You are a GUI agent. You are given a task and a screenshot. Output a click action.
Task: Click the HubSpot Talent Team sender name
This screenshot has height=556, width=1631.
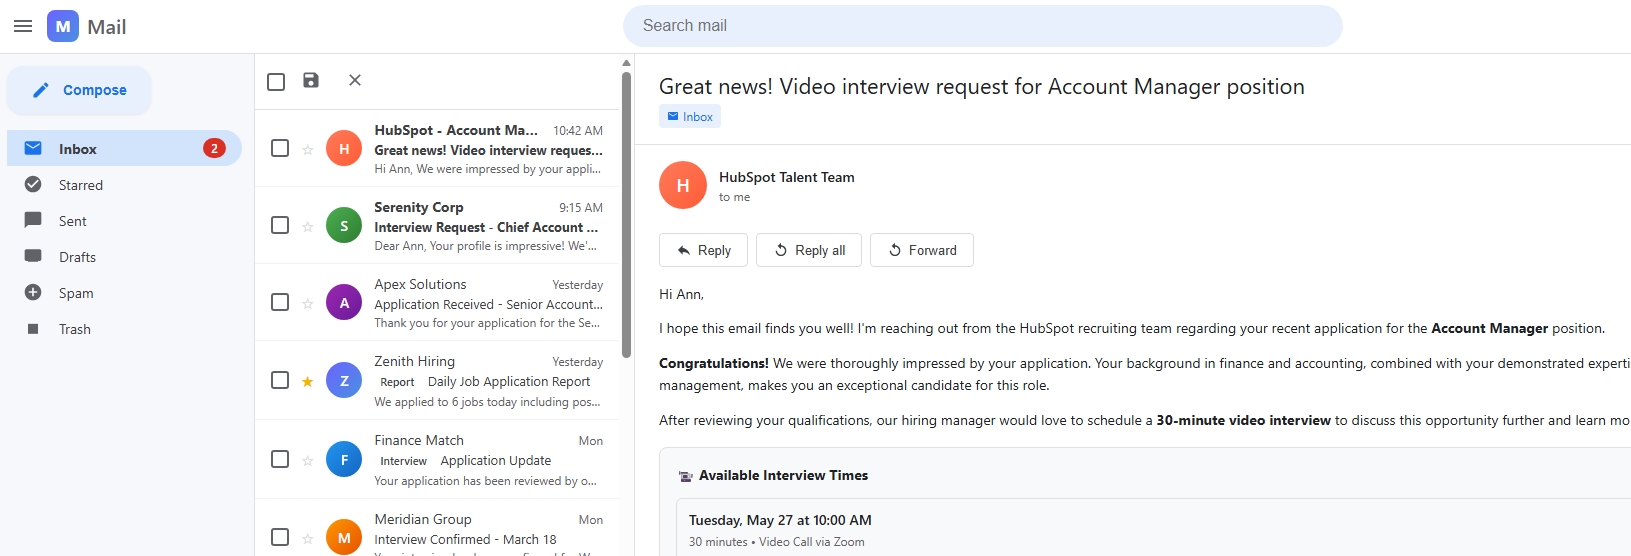point(787,177)
